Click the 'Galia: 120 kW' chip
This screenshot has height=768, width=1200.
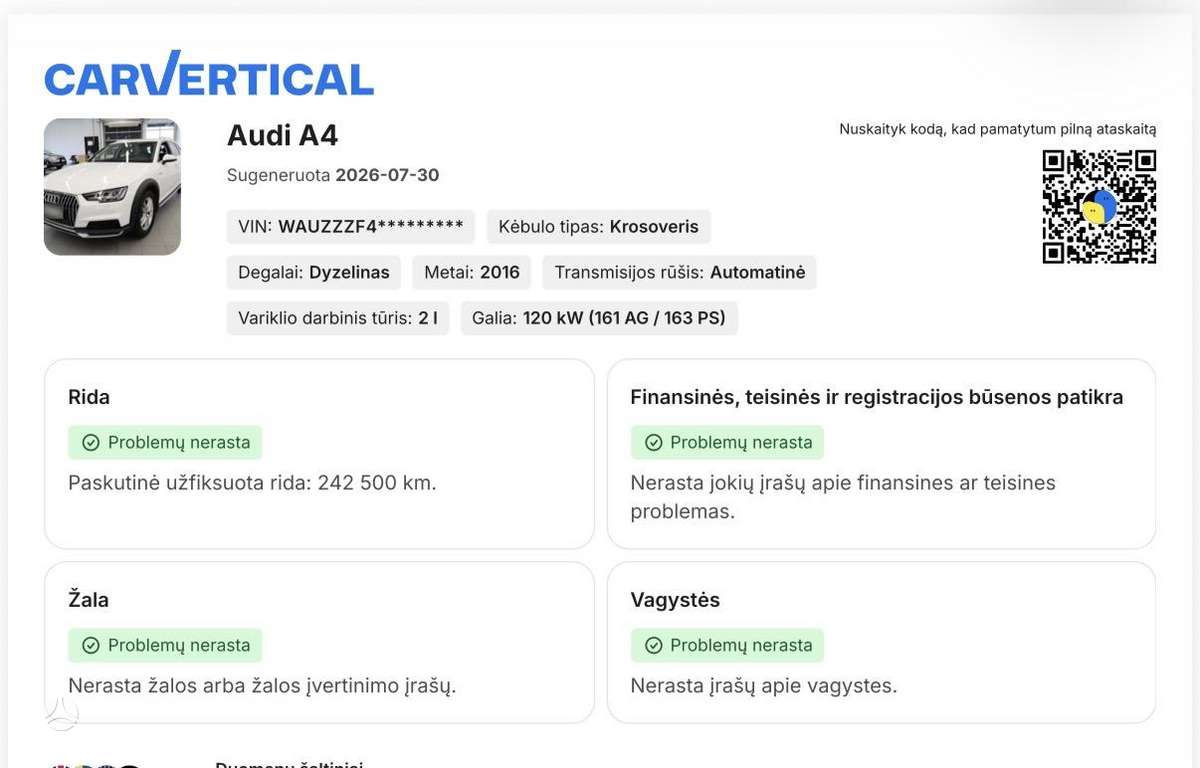(x=599, y=319)
